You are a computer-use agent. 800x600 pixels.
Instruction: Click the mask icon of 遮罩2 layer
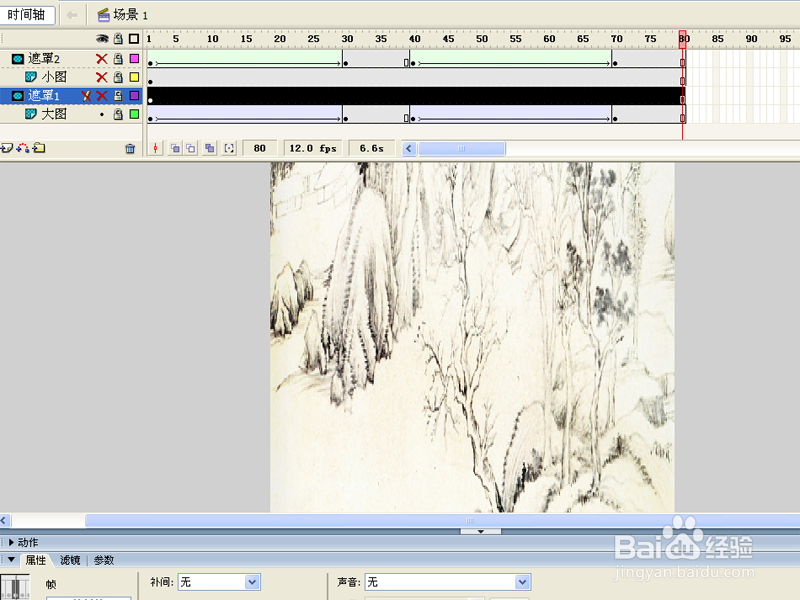pos(17,59)
